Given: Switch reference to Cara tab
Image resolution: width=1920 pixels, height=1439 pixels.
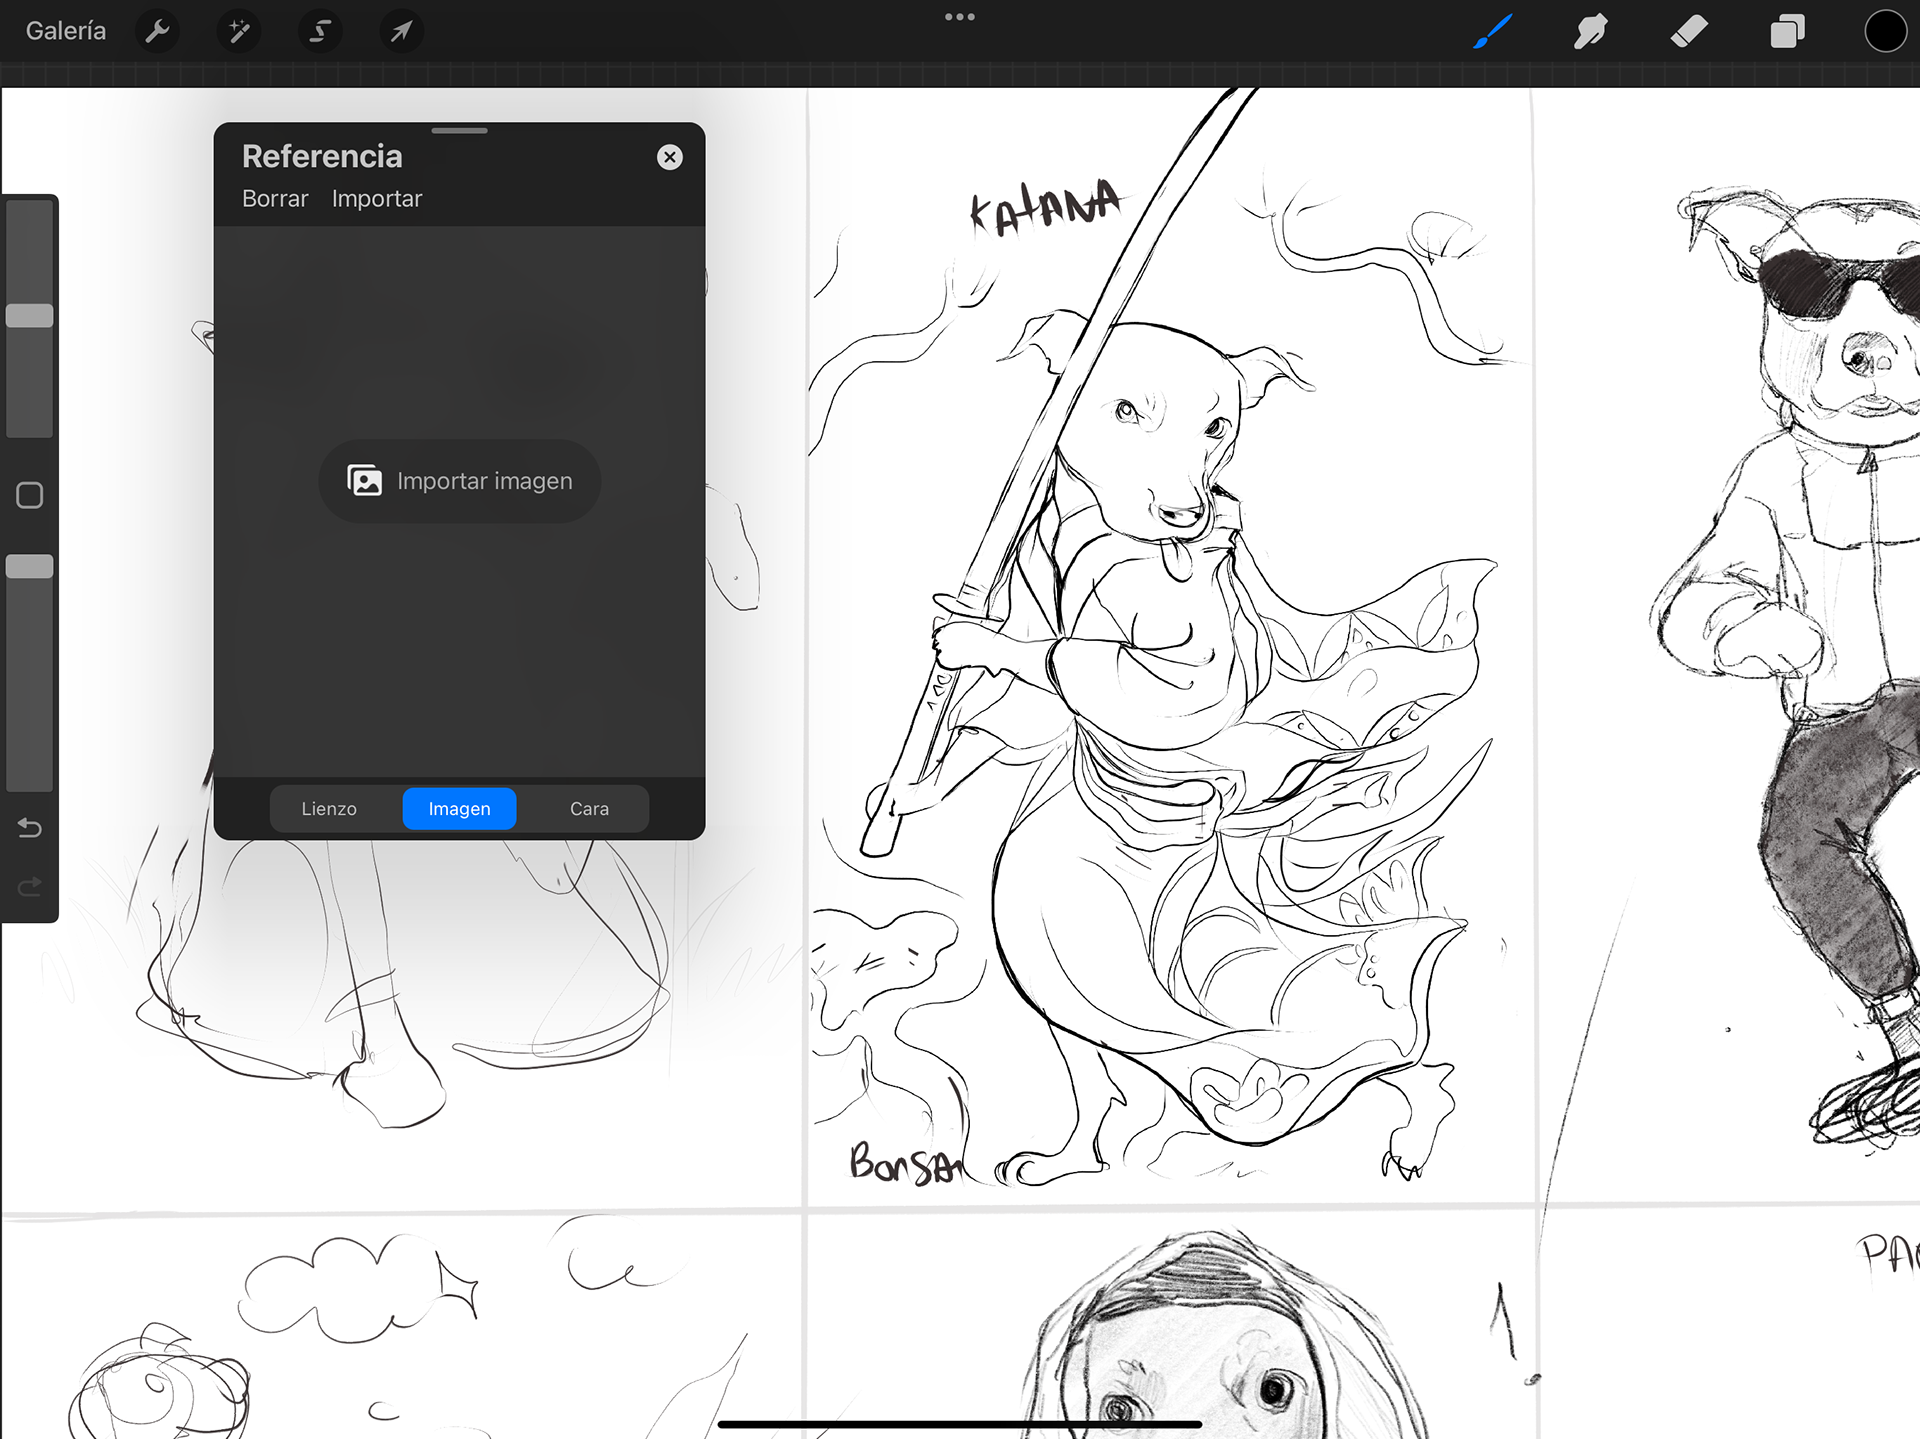Looking at the screenshot, I should pyautogui.click(x=589, y=808).
